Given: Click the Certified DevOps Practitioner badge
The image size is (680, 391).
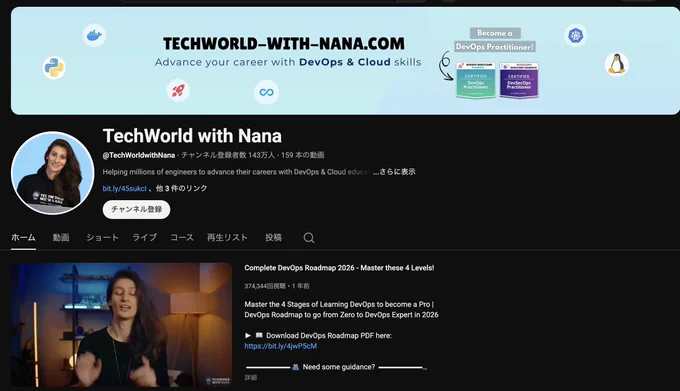Looking at the screenshot, I should pos(476,80).
